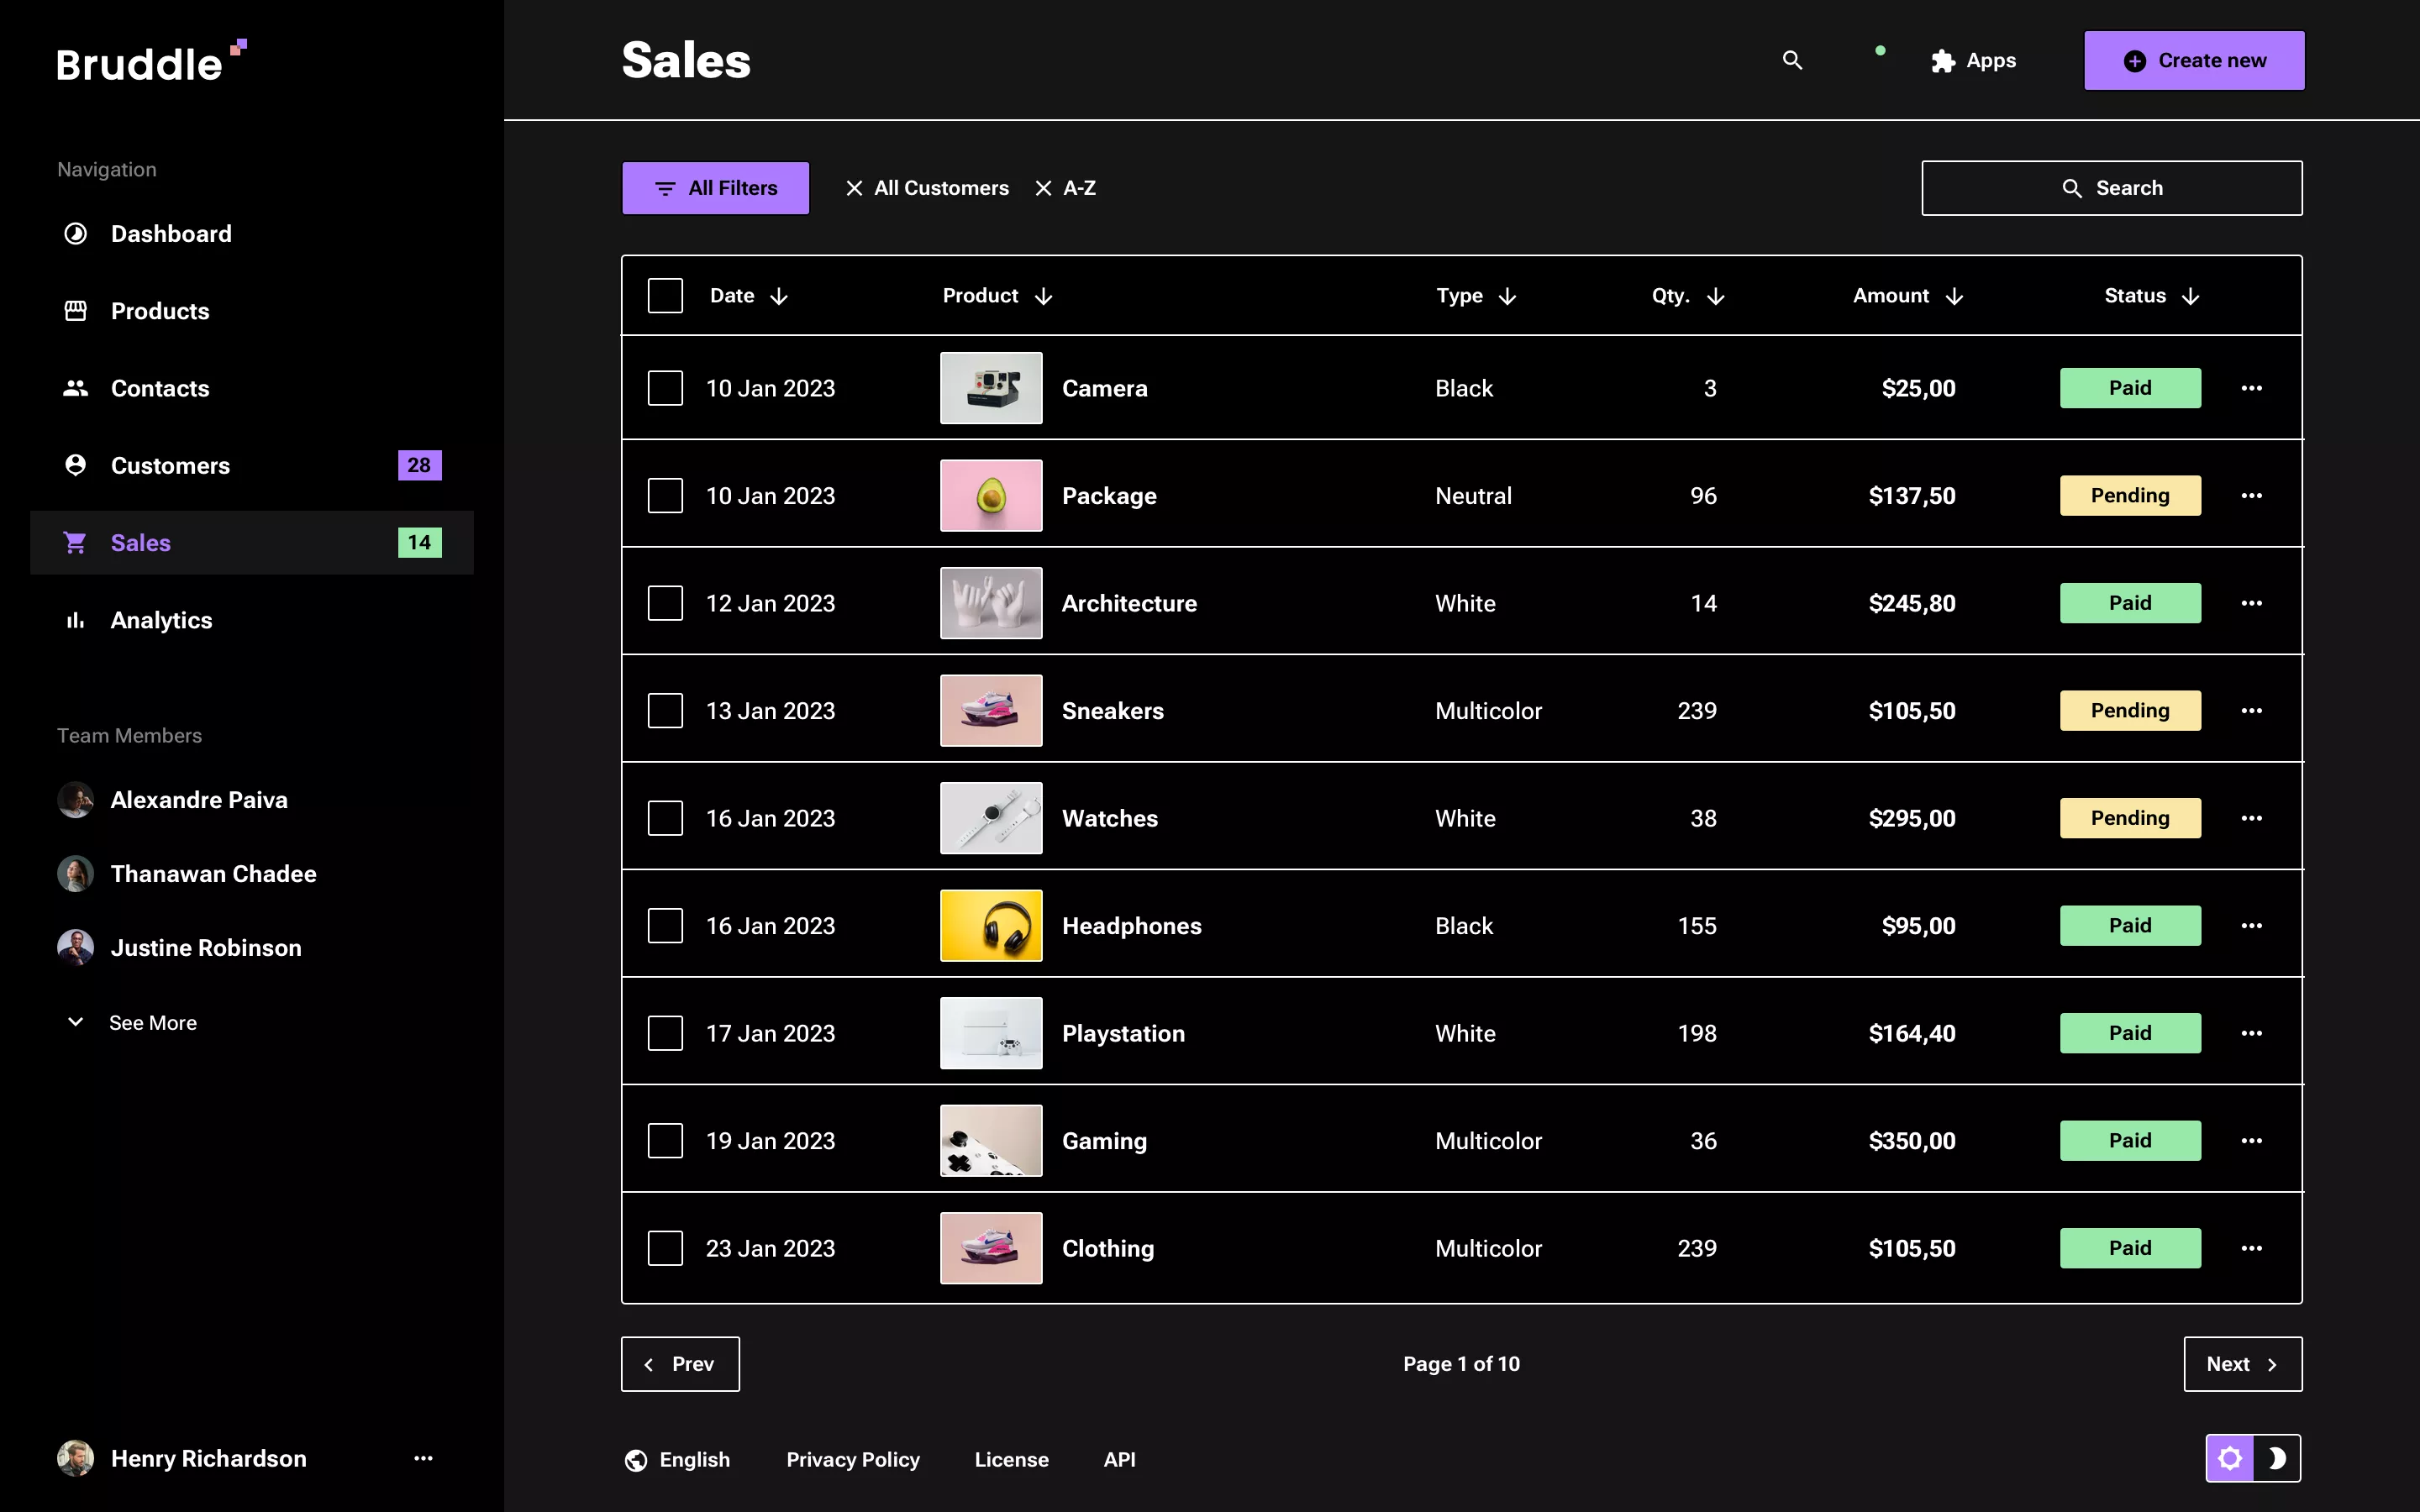Remove the A-Z filter chip
The height and width of the screenshot is (1512, 2420).
click(x=1044, y=187)
